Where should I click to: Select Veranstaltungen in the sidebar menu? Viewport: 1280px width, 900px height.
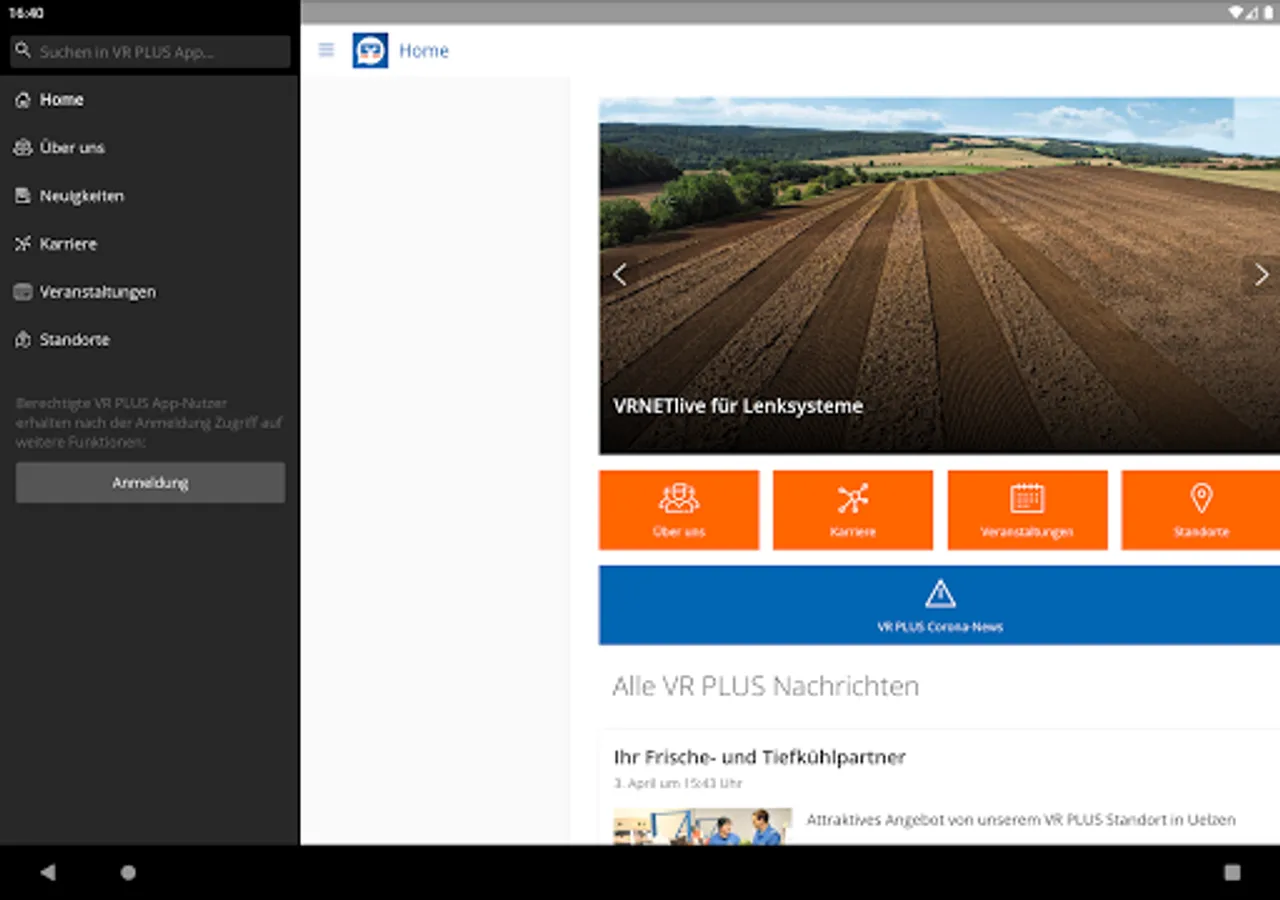coord(150,292)
